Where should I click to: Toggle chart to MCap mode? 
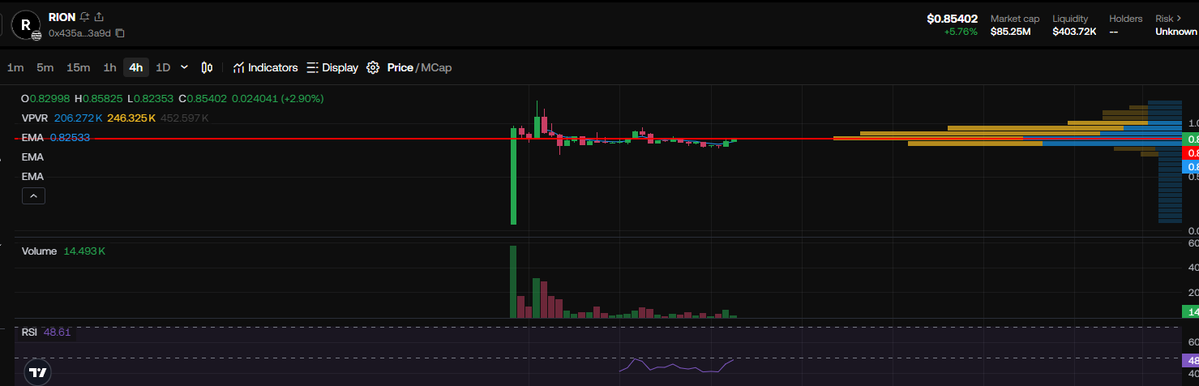[436, 67]
